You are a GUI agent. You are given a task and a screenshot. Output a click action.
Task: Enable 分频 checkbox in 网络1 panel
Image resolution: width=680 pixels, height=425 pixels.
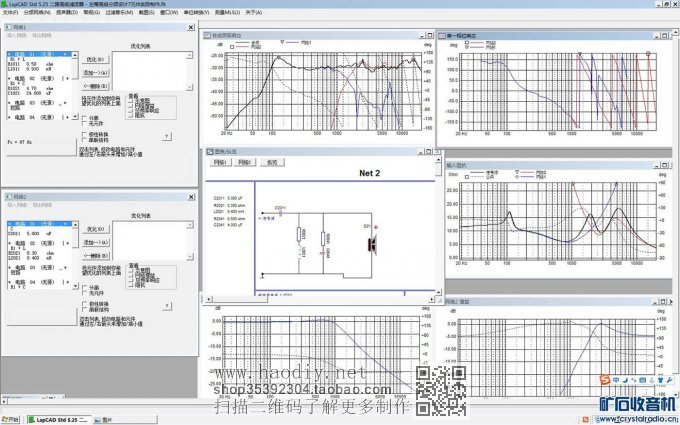[85, 117]
